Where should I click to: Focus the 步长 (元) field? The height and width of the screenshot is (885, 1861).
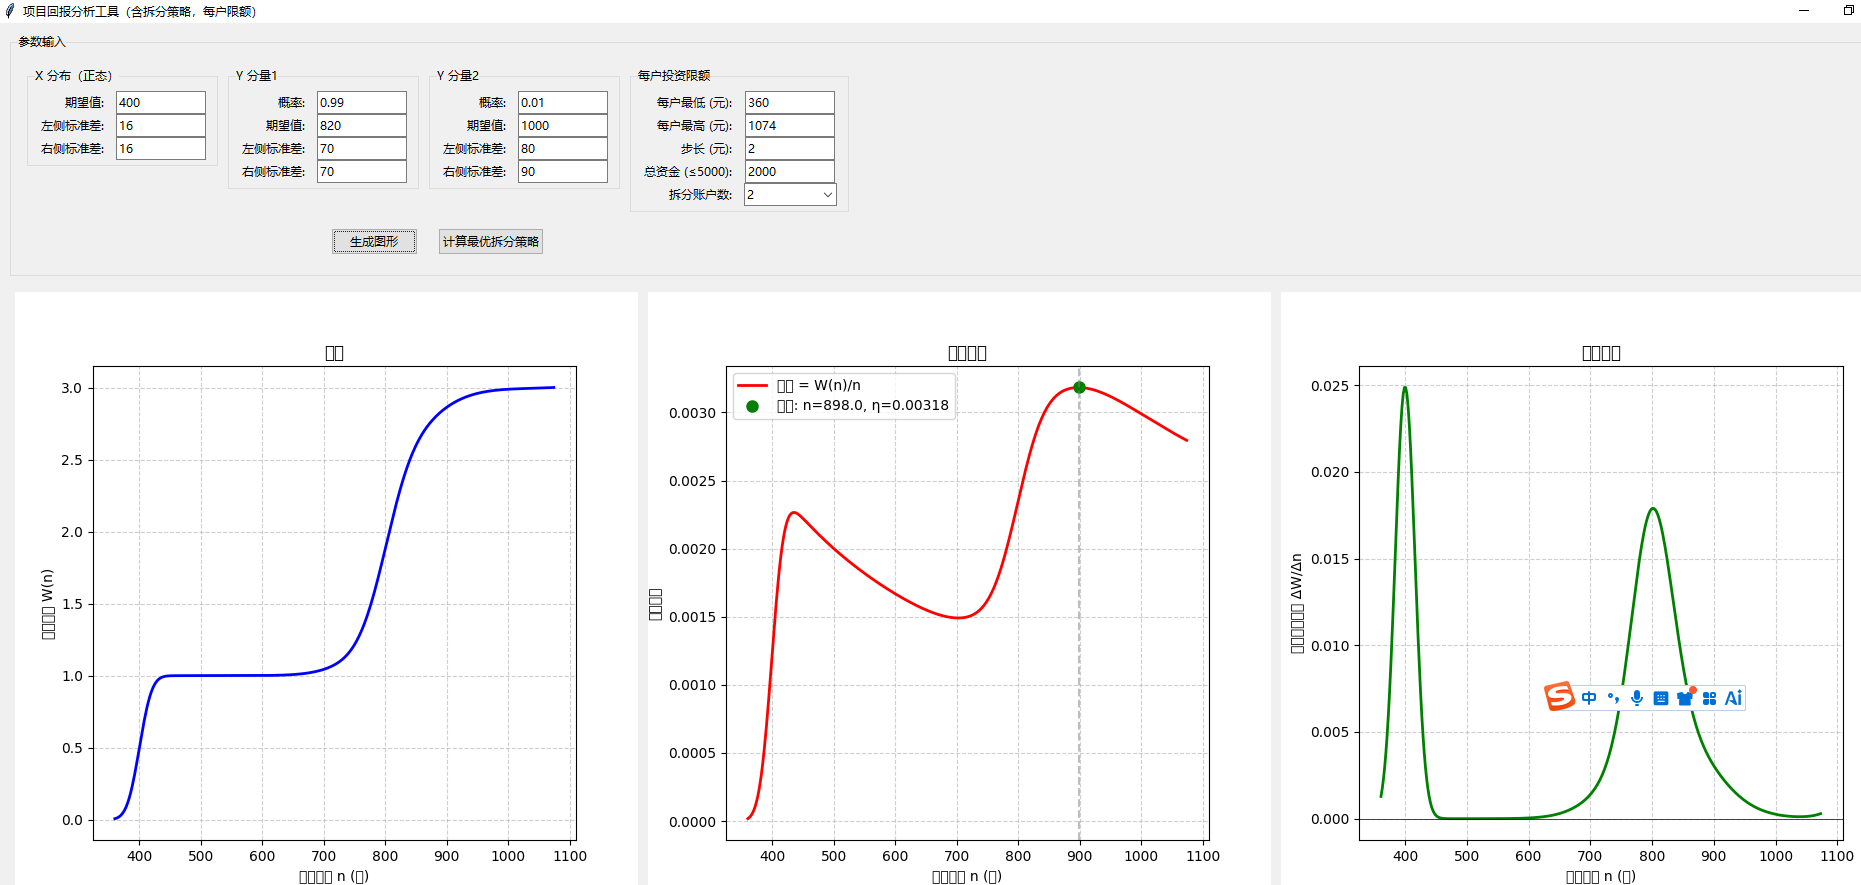pos(790,149)
